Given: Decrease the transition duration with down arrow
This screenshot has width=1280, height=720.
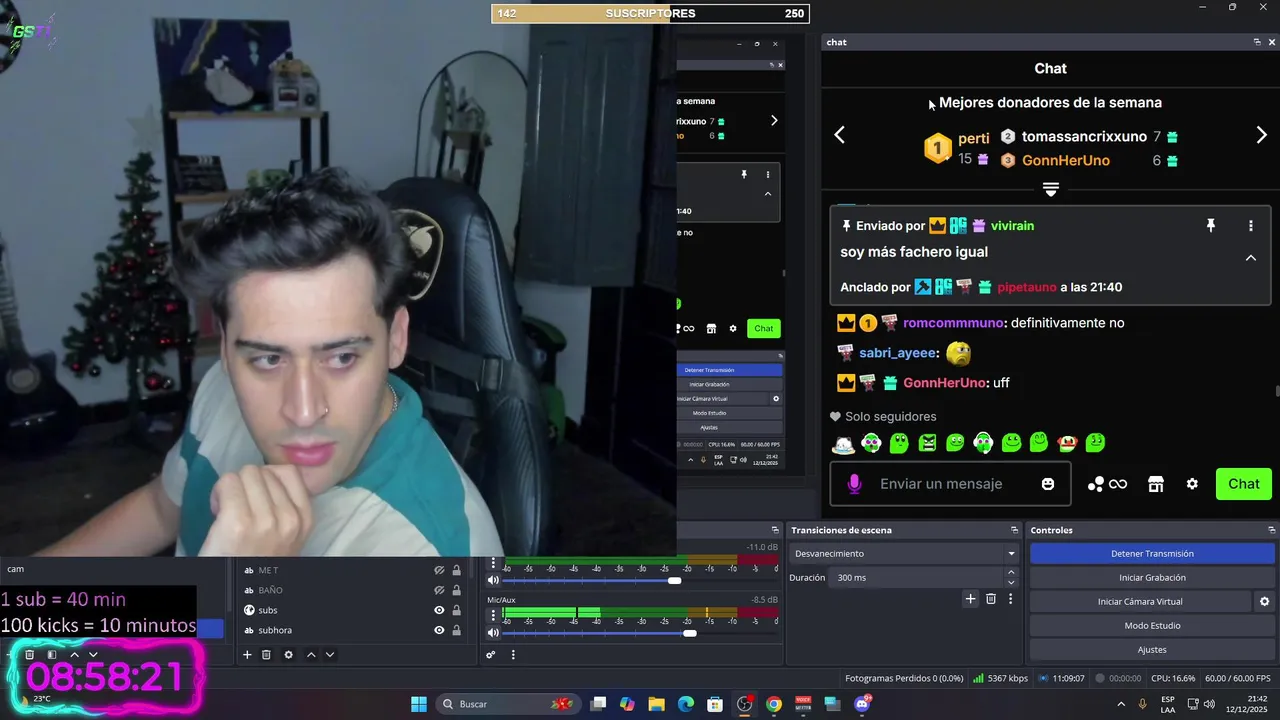Looking at the screenshot, I should tap(1011, 583).
